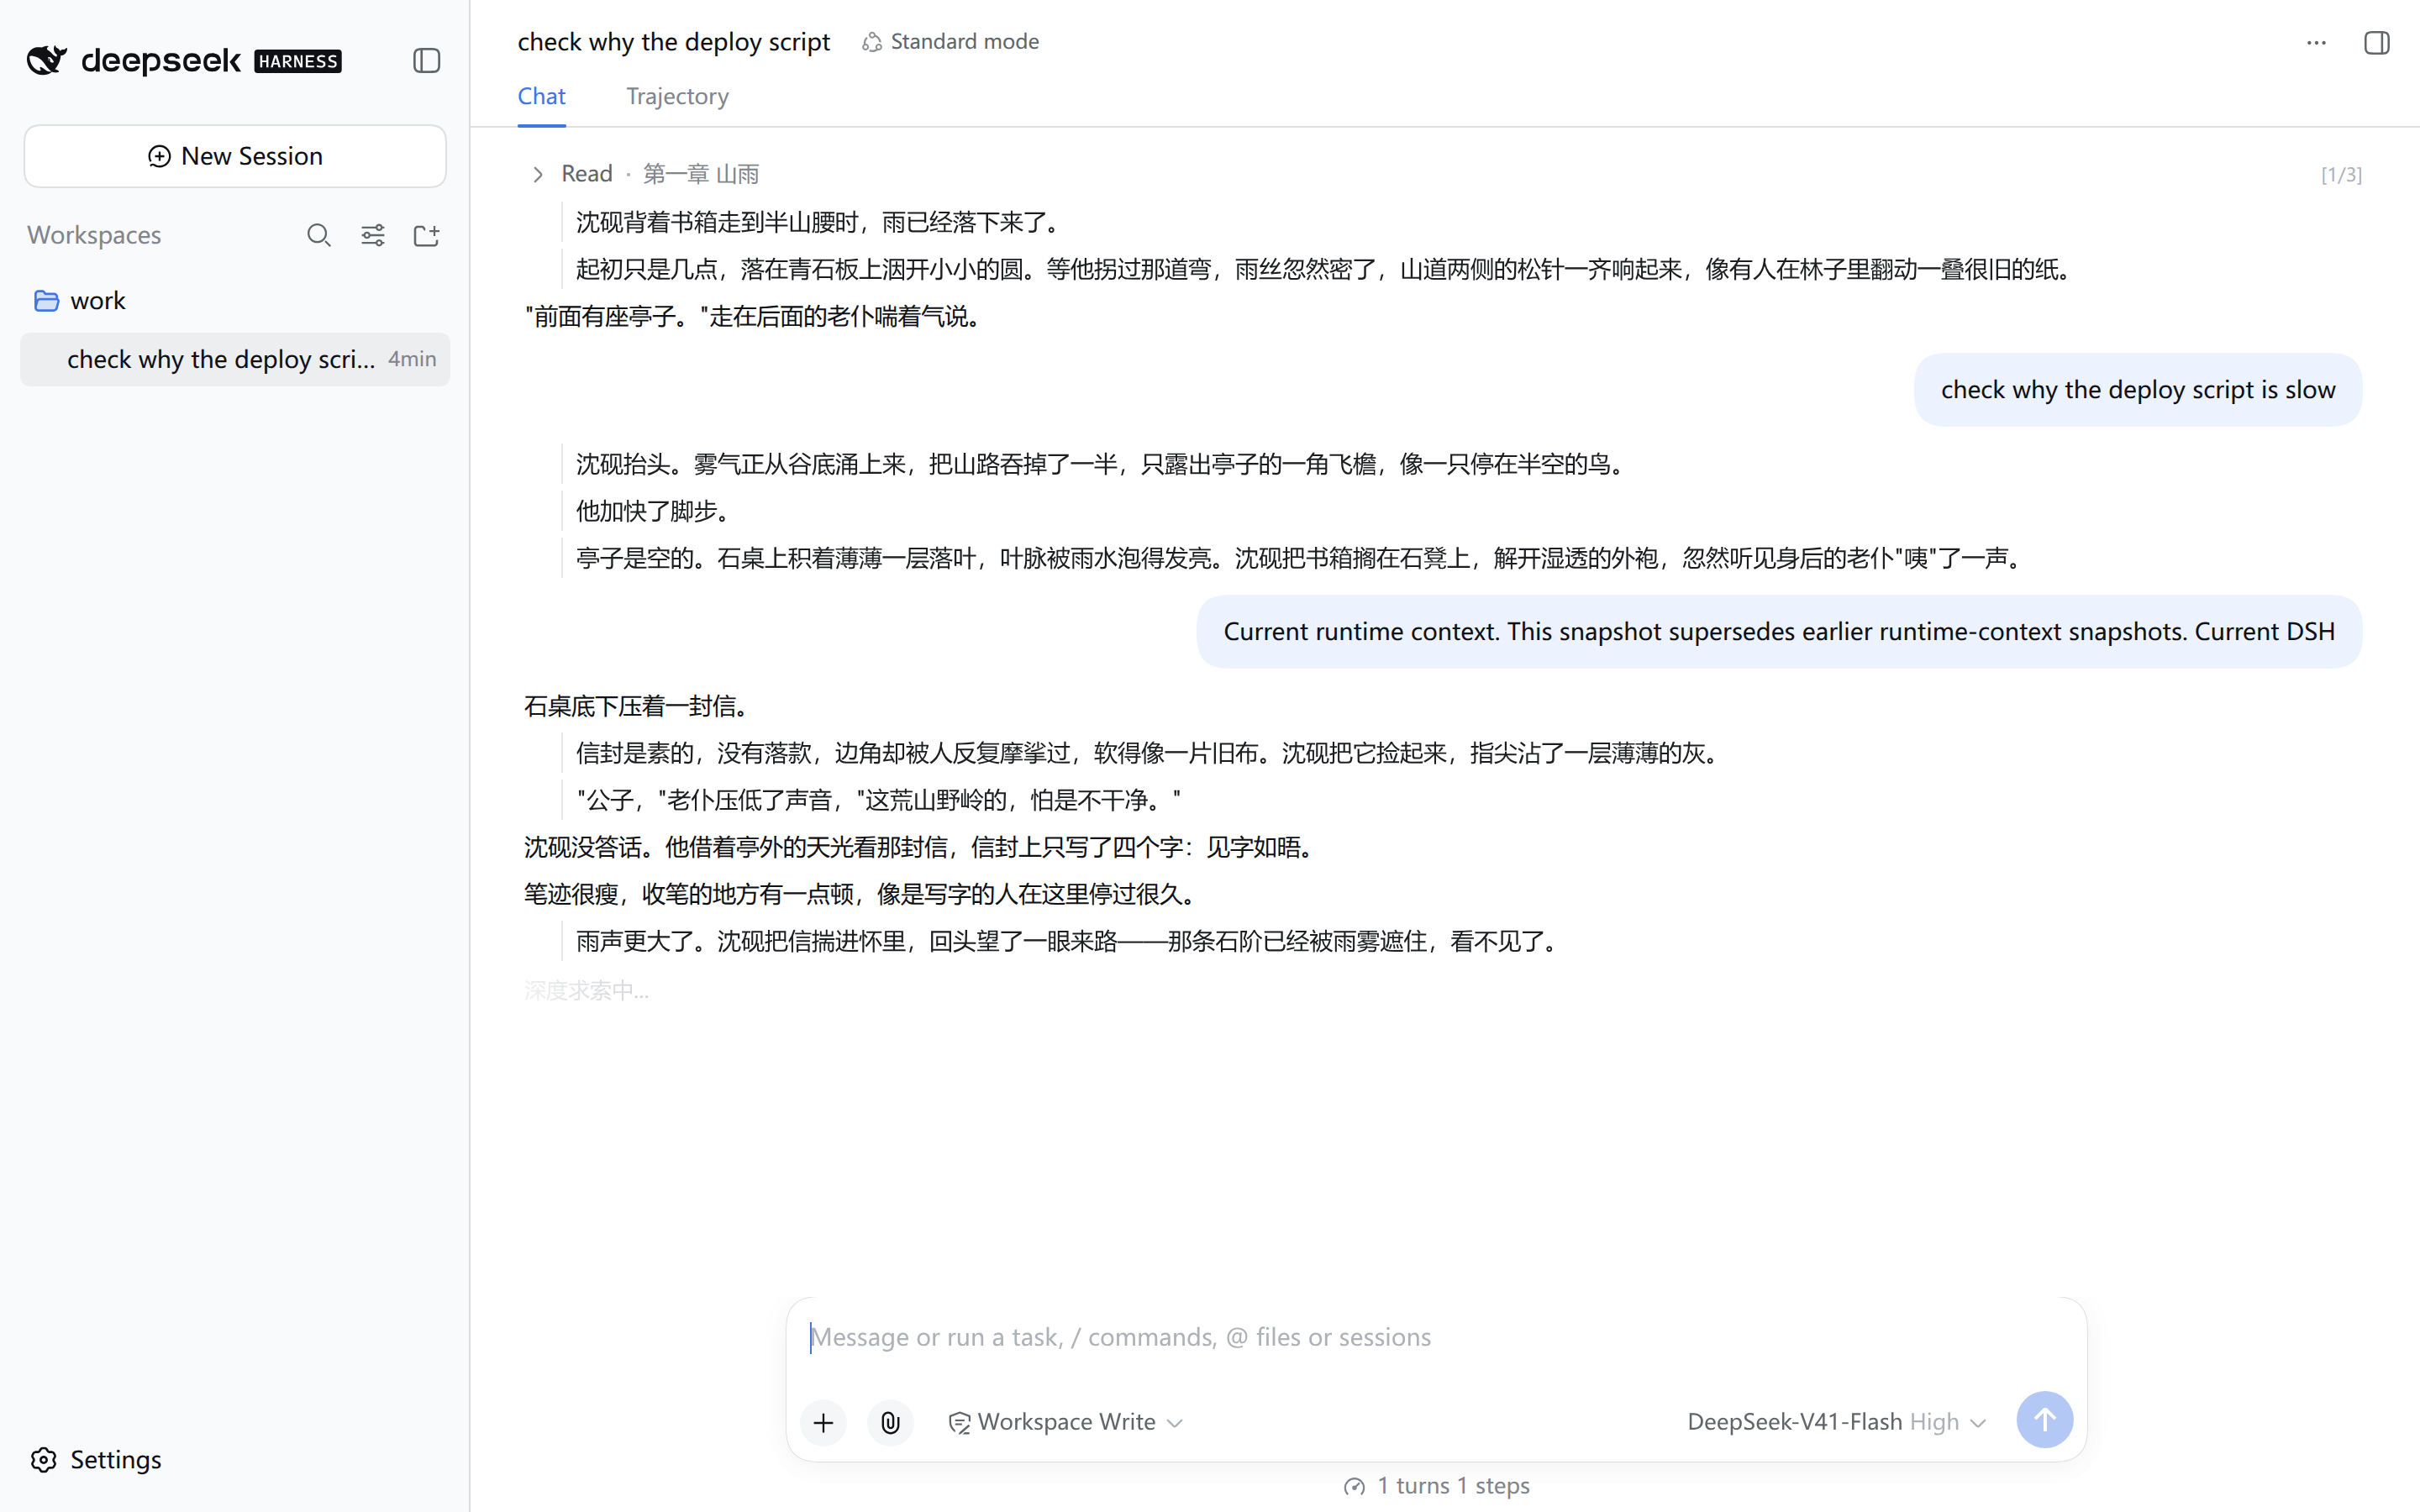The height and width of the screenshot is (1512, 2420).
Task: Click the Standard mode indicator
Action: pos(951,41)
